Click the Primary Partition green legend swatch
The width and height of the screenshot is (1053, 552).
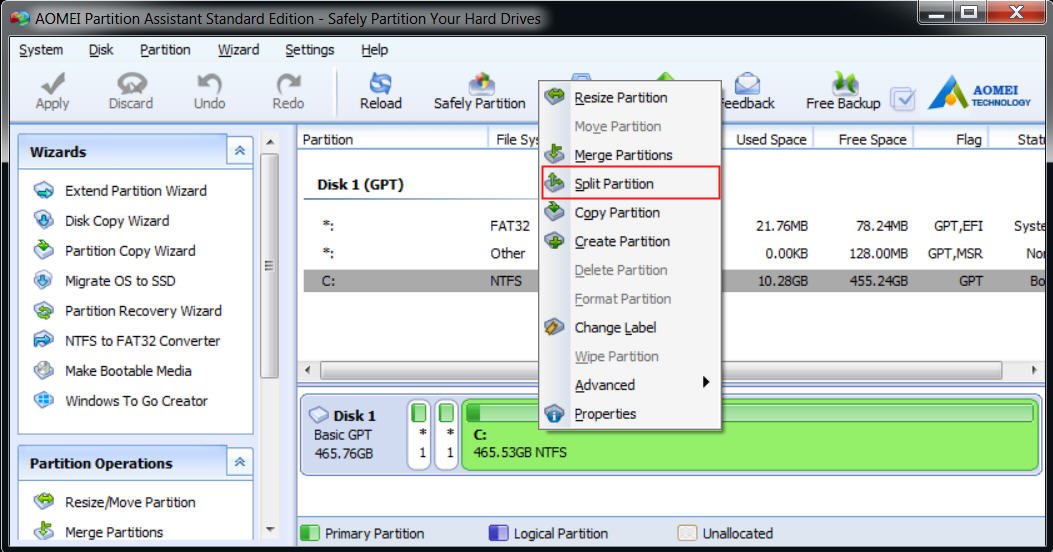[x=310, y=533]
